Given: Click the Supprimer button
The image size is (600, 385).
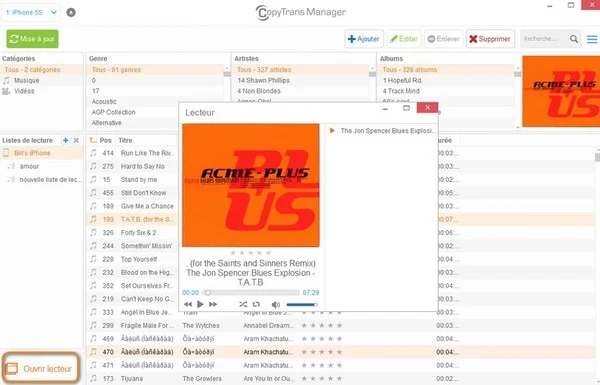Looking at the screenshot, I should [490, 39].
